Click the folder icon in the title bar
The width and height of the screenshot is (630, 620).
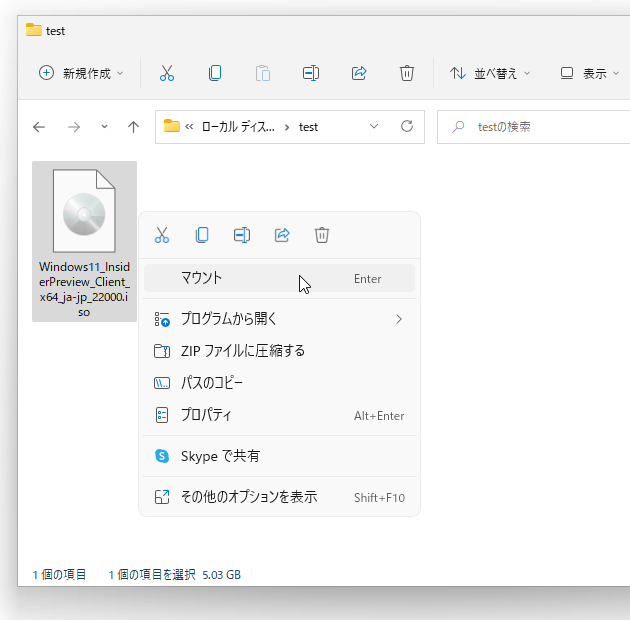coord(34,30)
